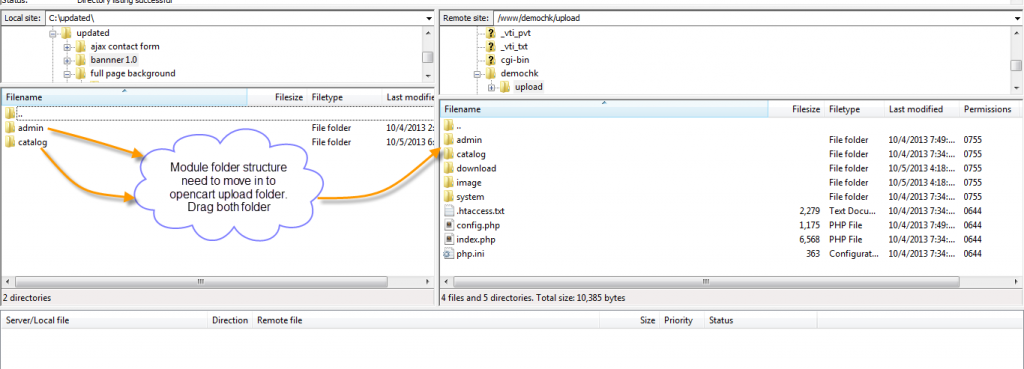Sort remote list by Filetype header
The width and height of the screenshot is (1024, 369).
pyautogui.click(x=854, y=109)
